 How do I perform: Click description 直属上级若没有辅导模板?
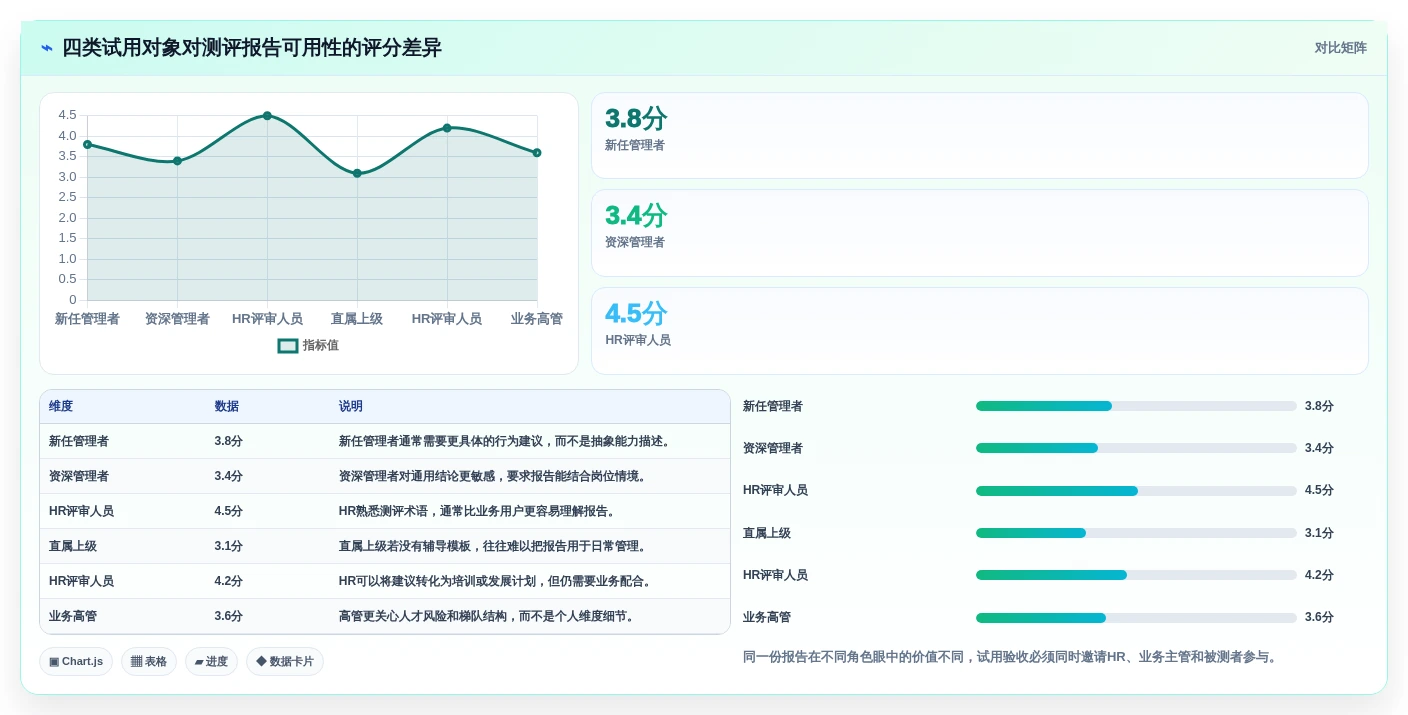[x=492, y=546]
